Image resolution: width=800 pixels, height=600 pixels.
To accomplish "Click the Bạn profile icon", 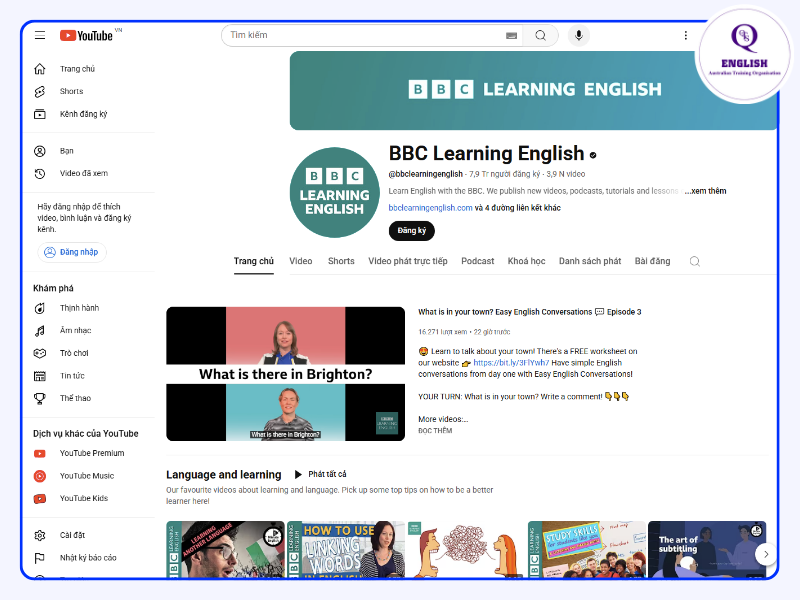I will [40, 151].
